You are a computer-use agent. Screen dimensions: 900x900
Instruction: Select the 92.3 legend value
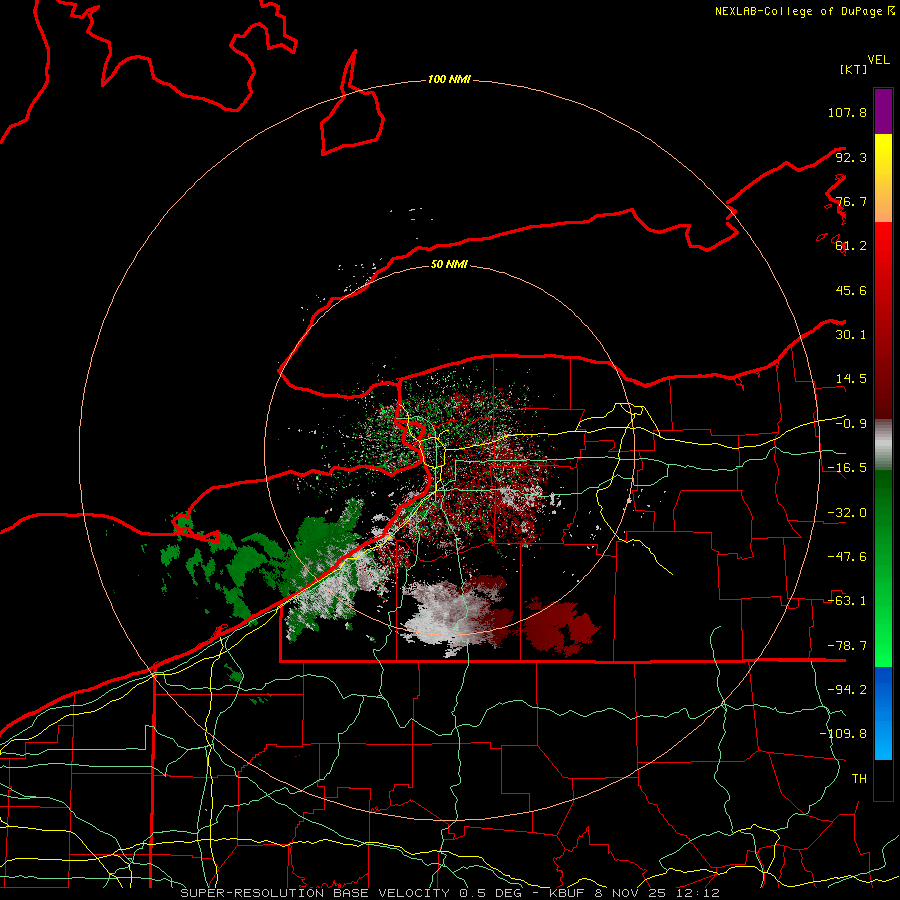(x=851, y=157)
